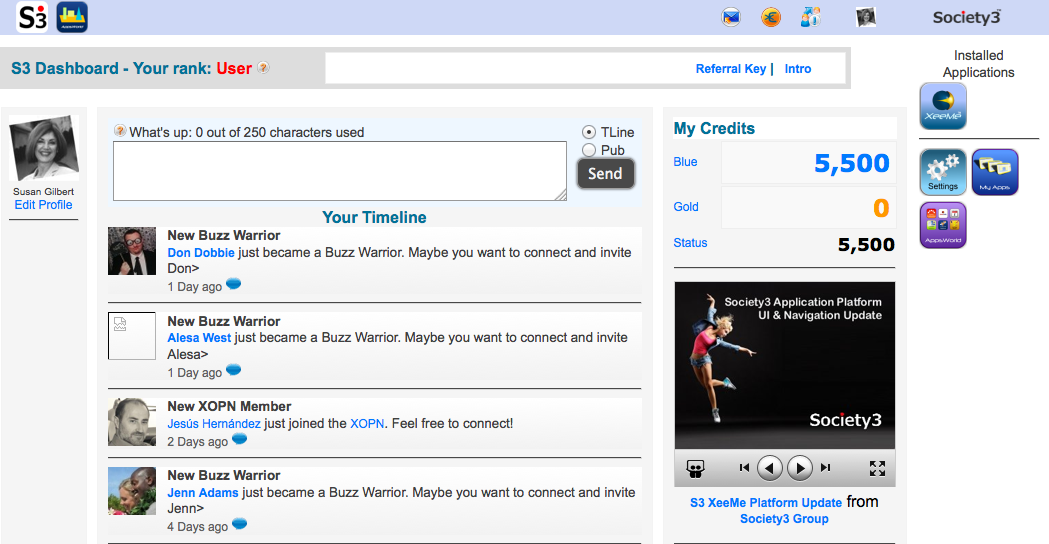Click the blue 5,500 credits value
The image size is (1049, 544).
[x=851, y=163]
